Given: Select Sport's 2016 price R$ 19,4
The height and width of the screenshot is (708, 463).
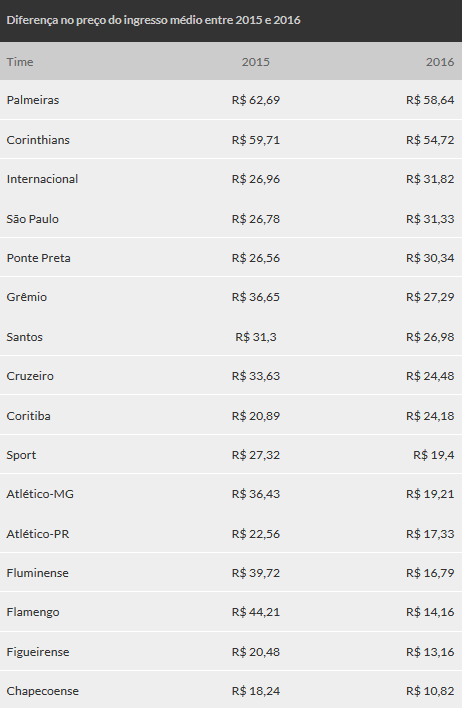Looking at the screenshot, I should pyautogui.click(x=434, y=455).
